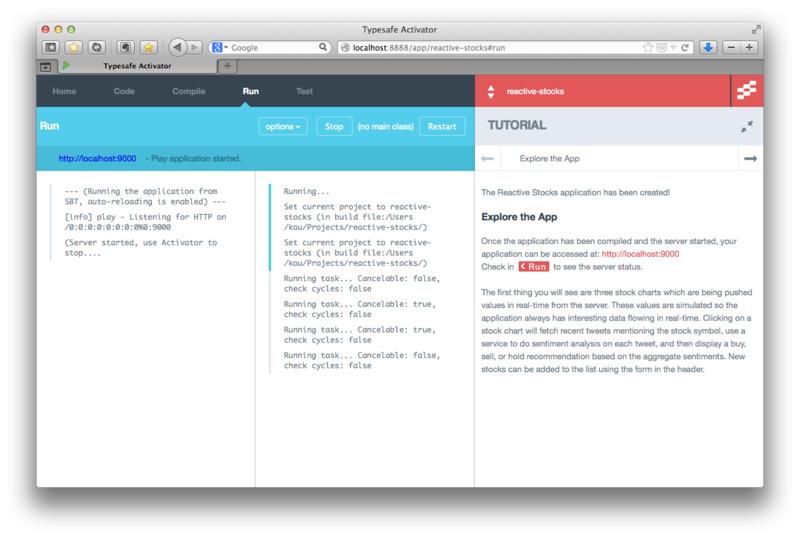Select the Typesafe Activator browser tab

[x=137, y=66]
